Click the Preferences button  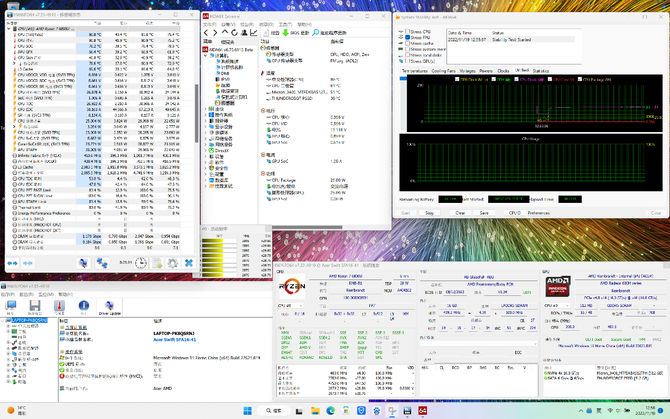coord(539,212)
